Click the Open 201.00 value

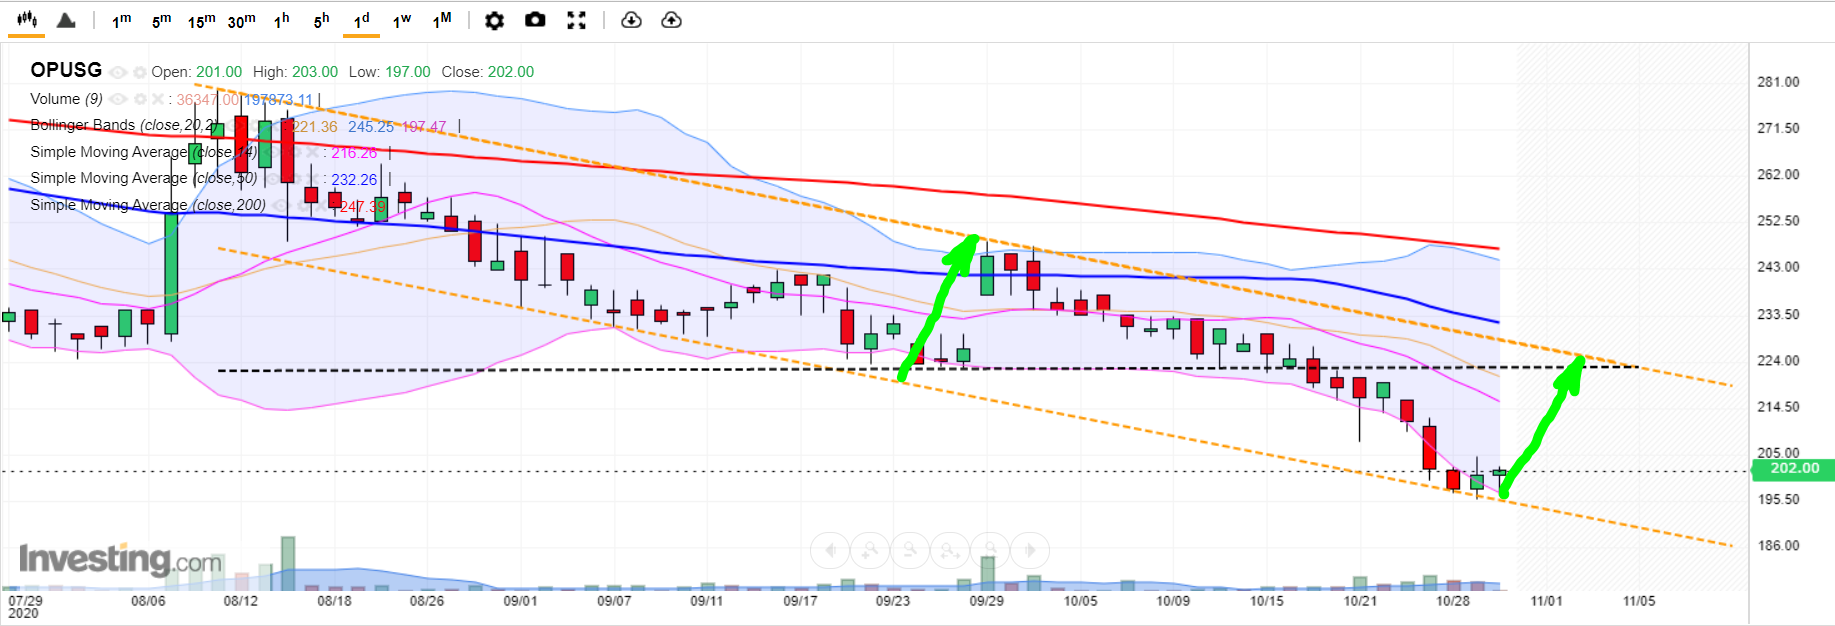[219, 72]
